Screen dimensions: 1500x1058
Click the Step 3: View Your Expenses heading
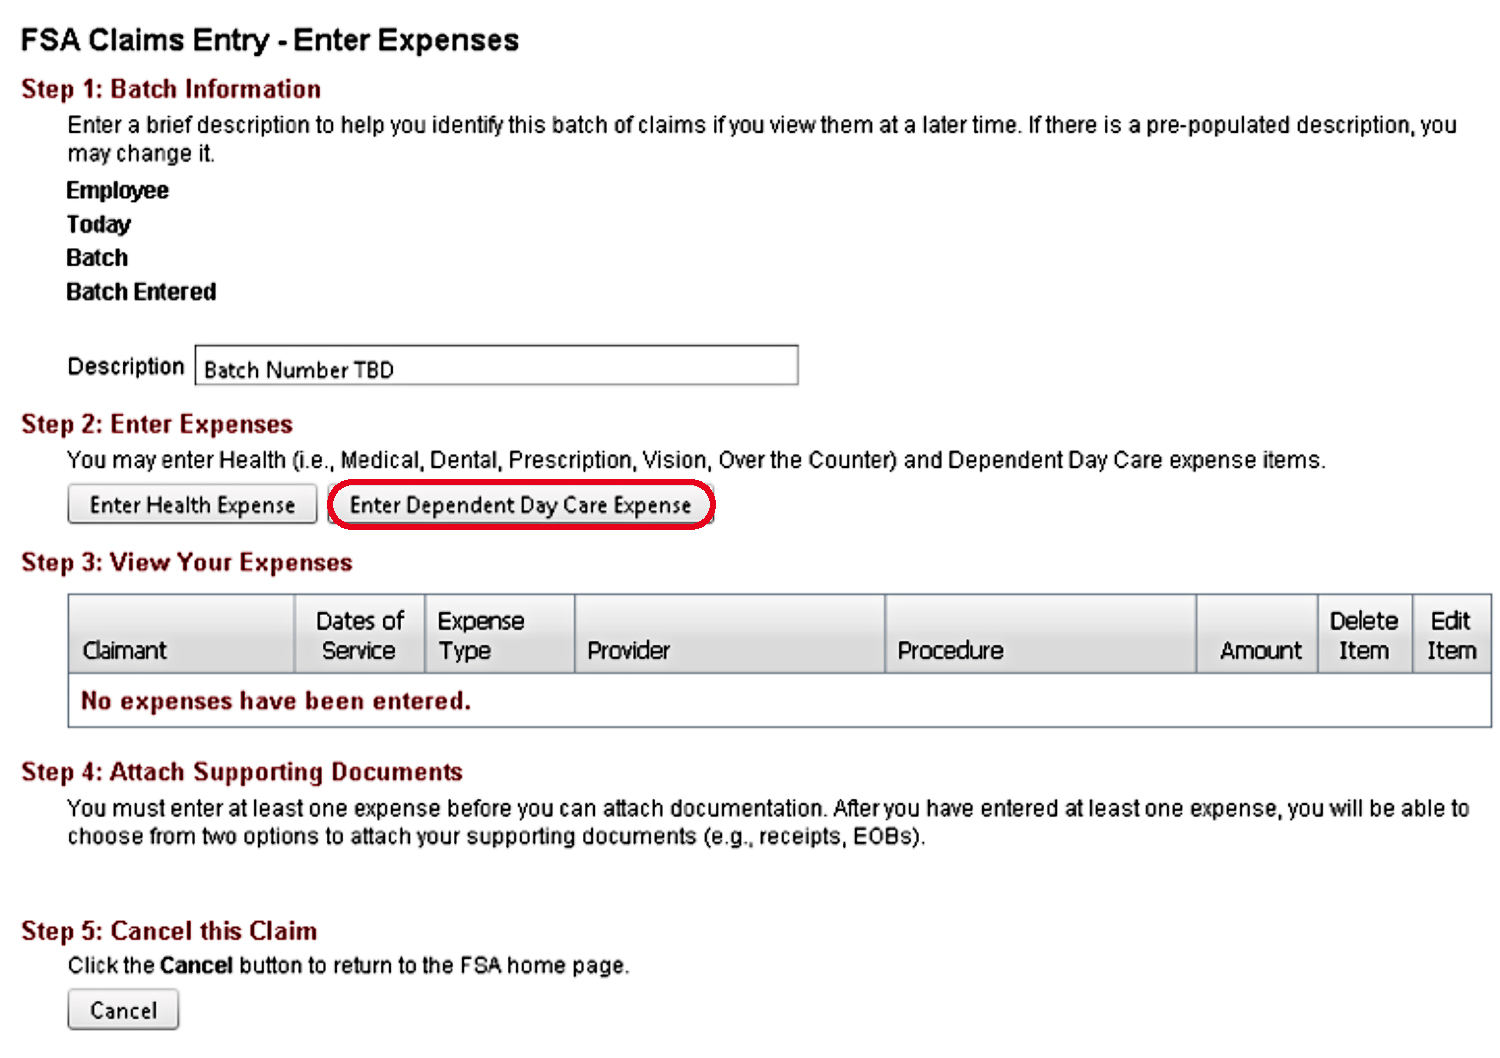tap(186, 562)
